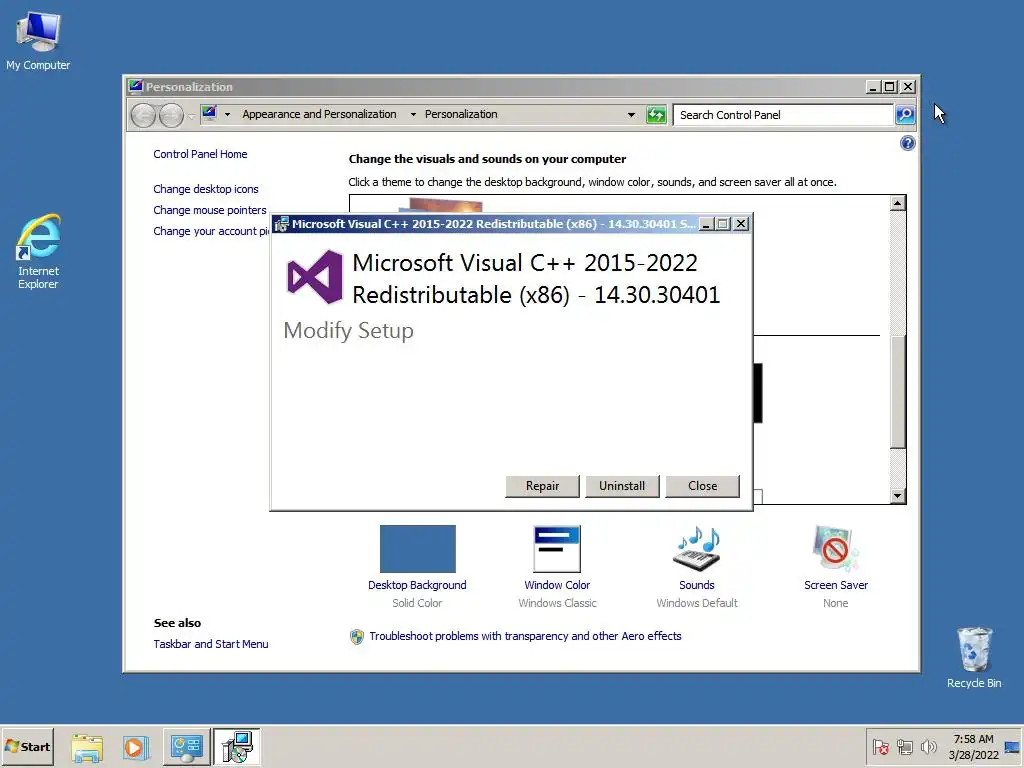Open Change desktop icons link
Viewport: 1024px width, 768px height.
tap(206, 189)
